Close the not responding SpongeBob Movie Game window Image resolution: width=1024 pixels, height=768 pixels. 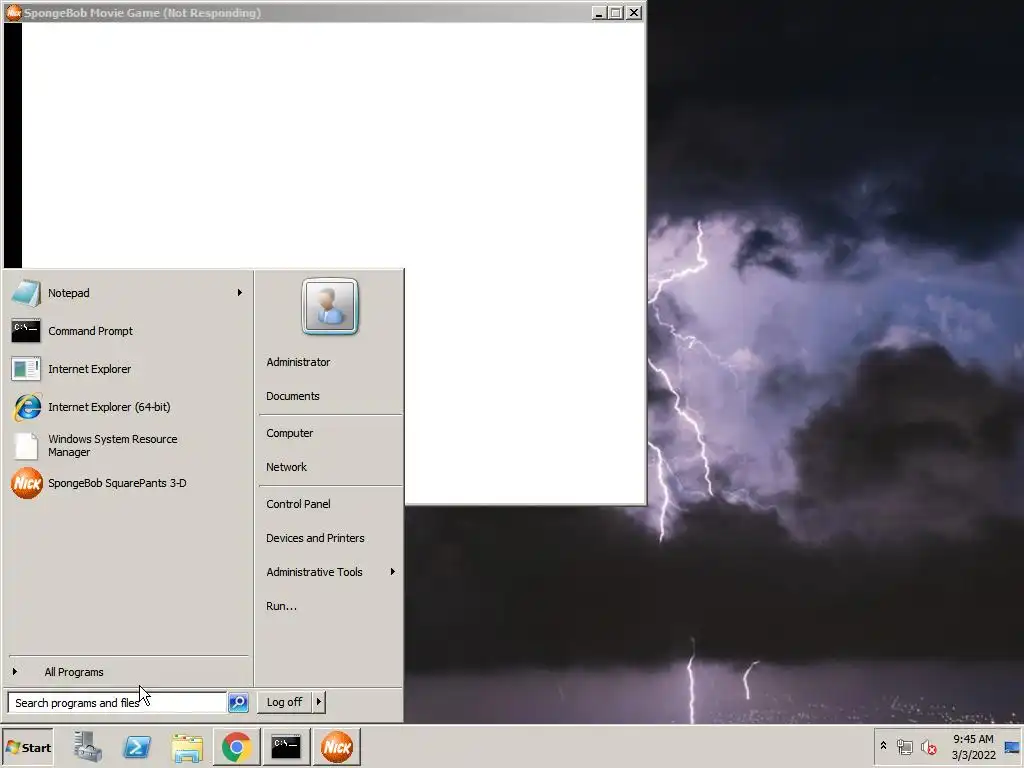(633, 12)
